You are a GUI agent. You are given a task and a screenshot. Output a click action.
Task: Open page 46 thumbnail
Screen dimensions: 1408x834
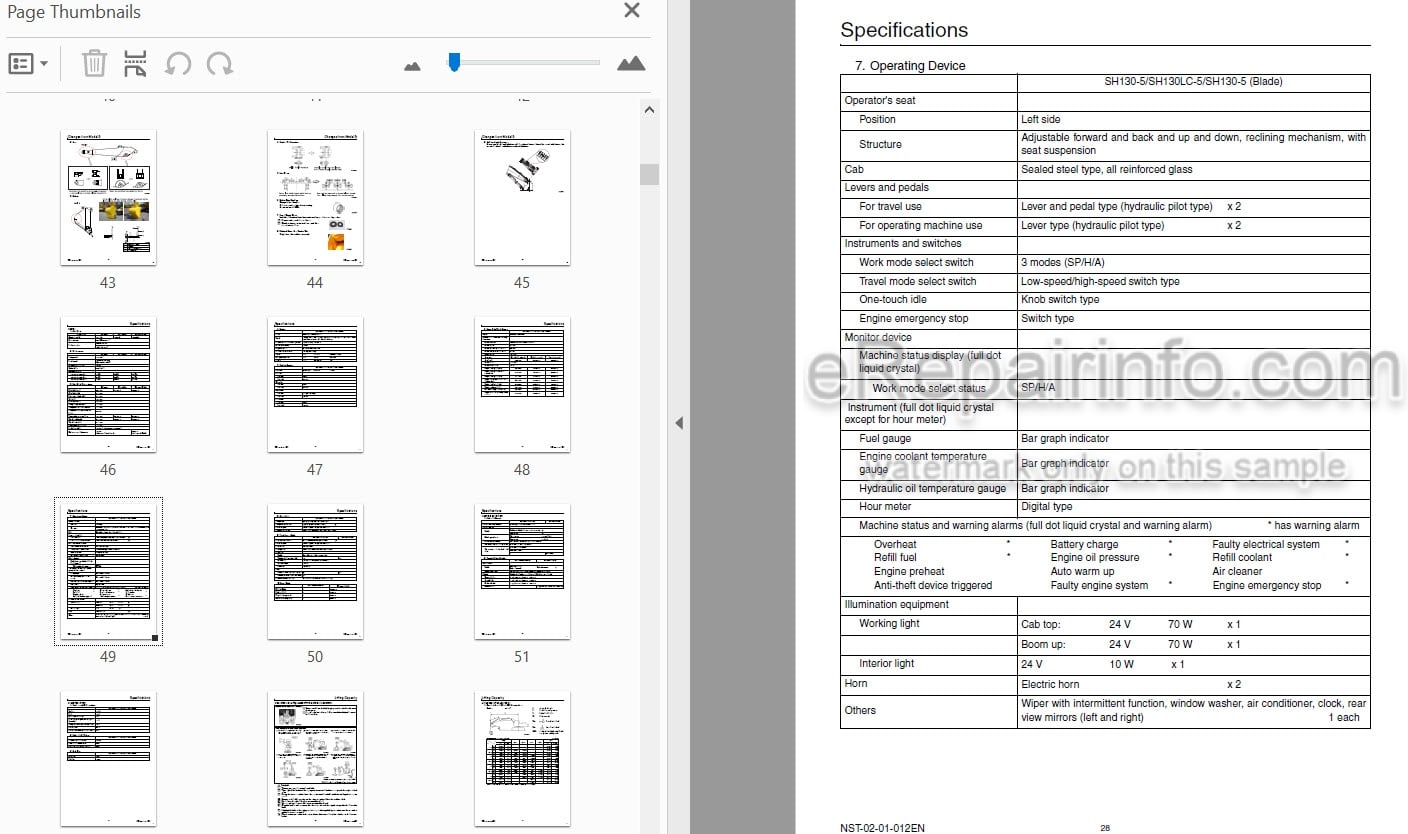point(108,385)
